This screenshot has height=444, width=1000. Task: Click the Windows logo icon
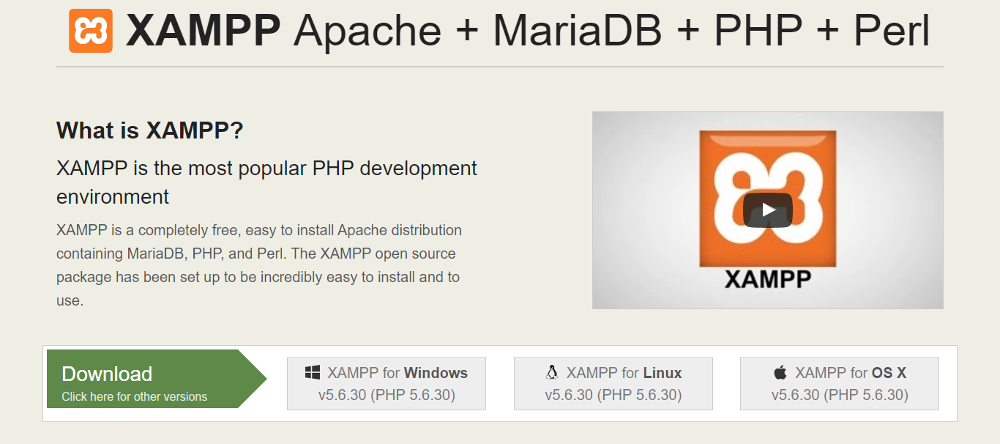point(312,373)
